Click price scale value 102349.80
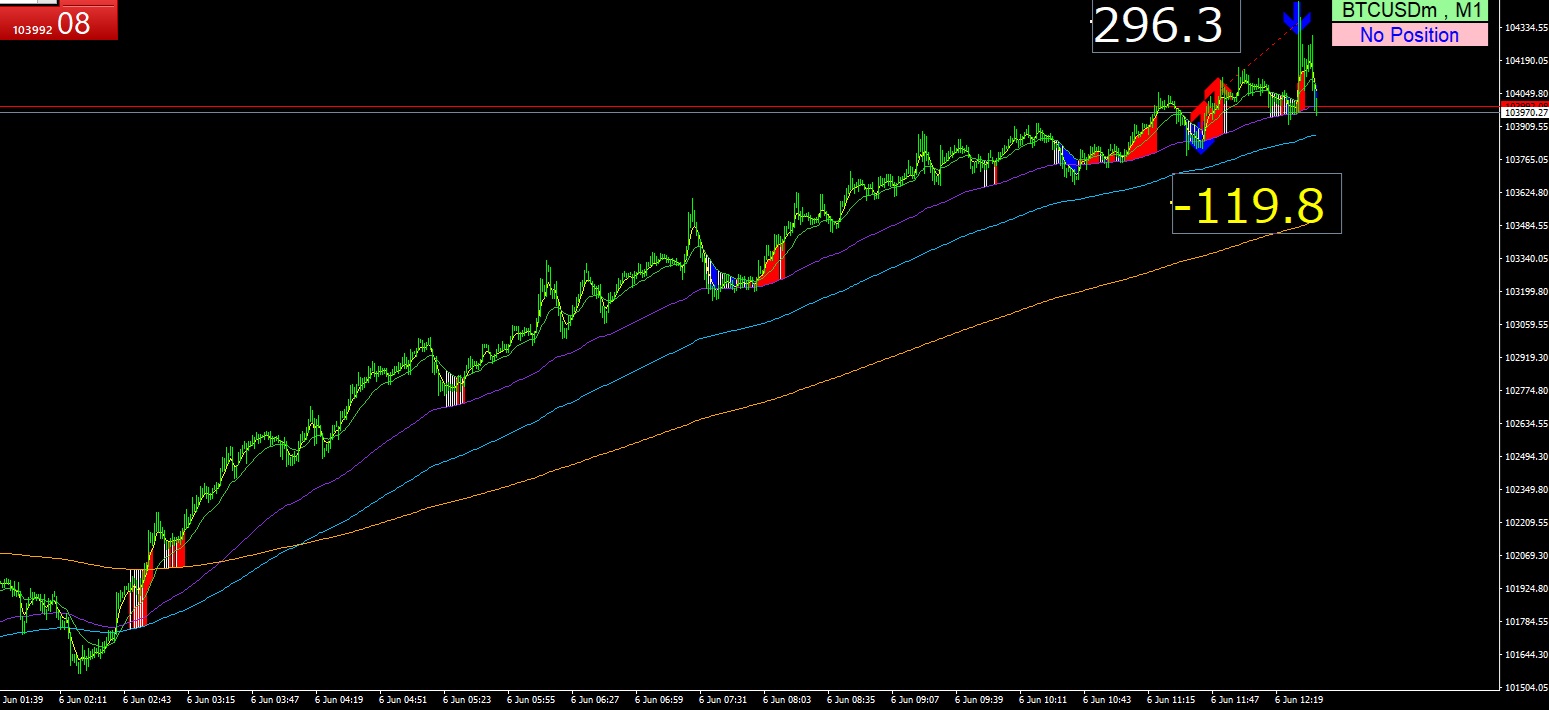This screenshot has height=710, width=1549. pos(1526,489)
